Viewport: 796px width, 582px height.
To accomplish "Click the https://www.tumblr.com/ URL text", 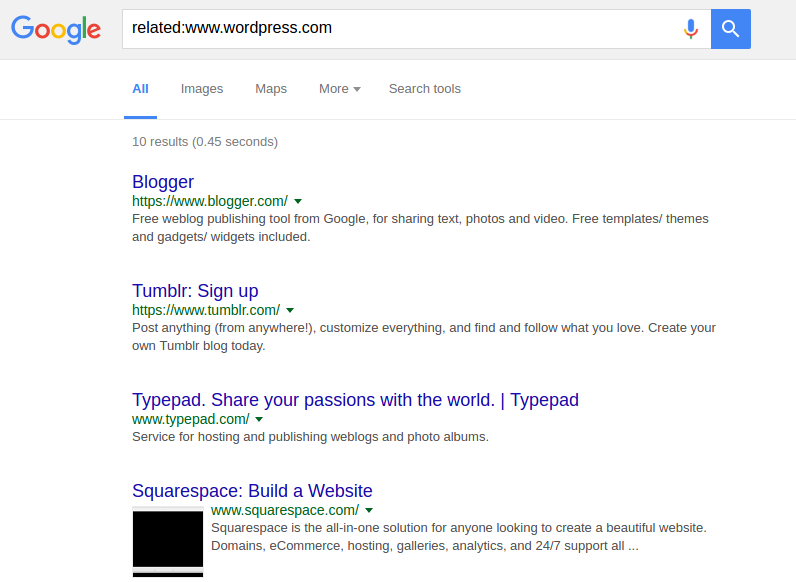I will point(206,310).
